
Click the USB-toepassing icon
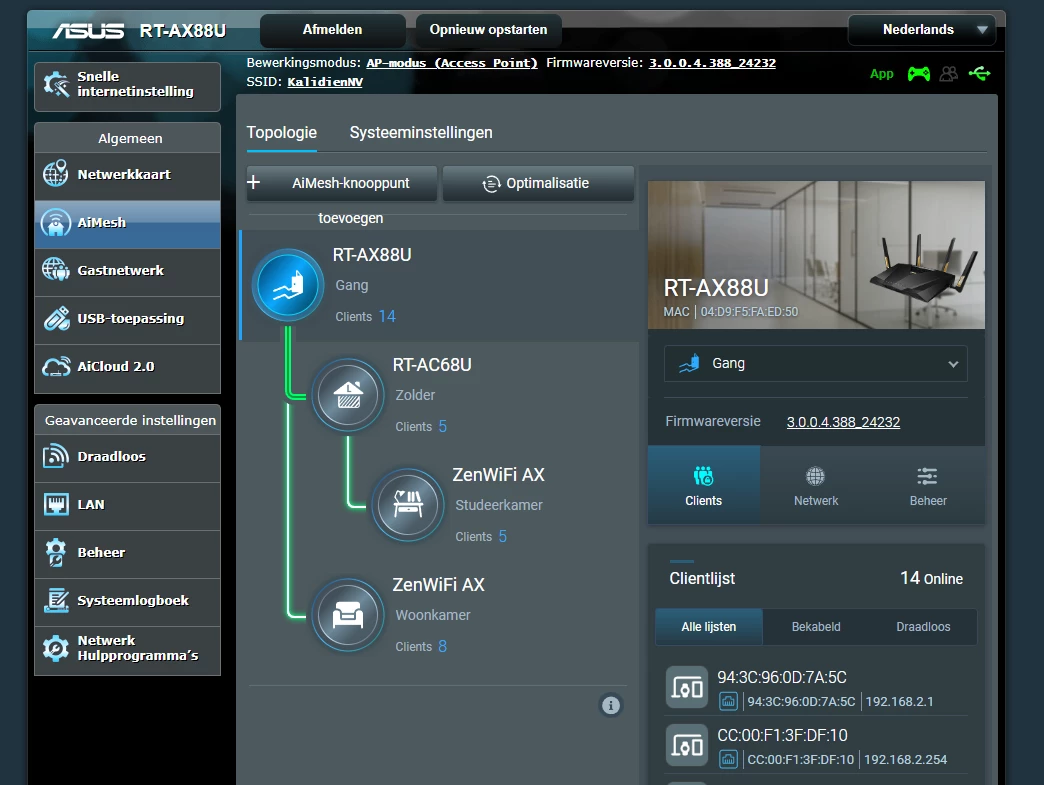tap(56, 318)
